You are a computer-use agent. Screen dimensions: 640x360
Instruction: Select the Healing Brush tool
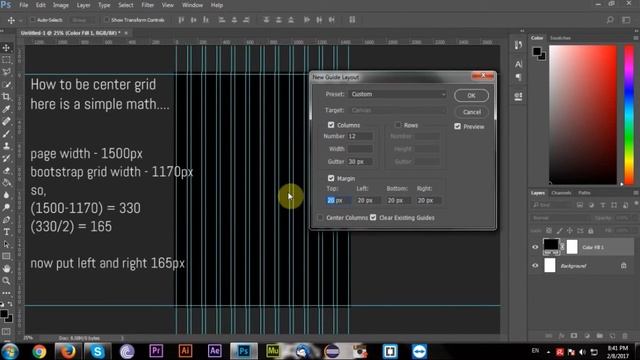pos(6,121)
